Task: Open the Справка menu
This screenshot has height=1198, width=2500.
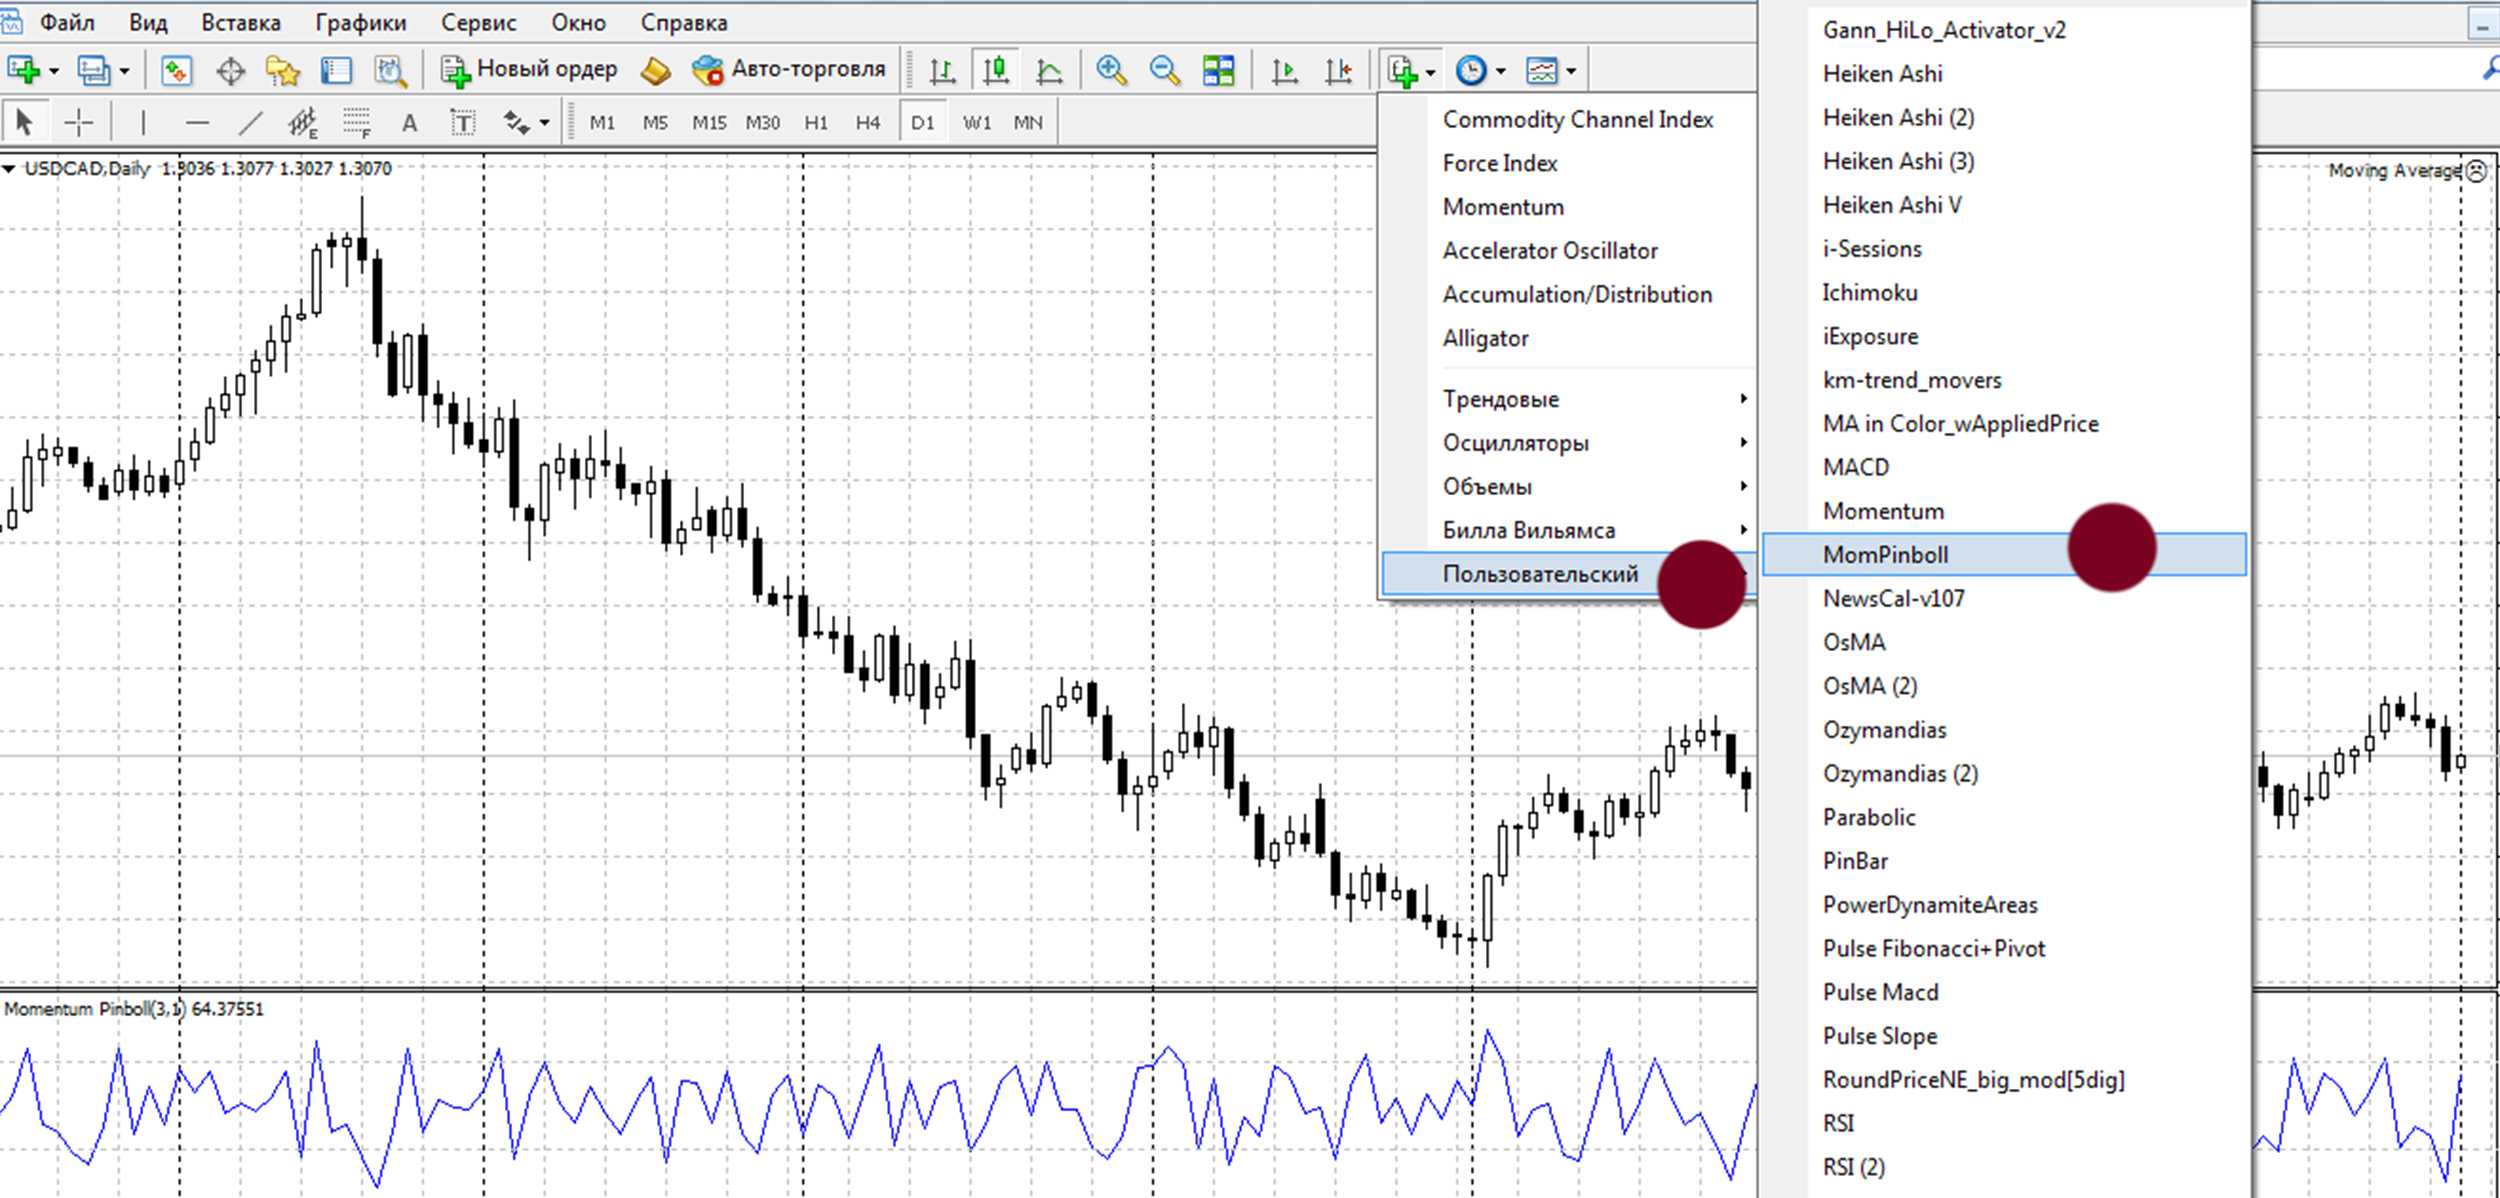Action: [684, 22]
